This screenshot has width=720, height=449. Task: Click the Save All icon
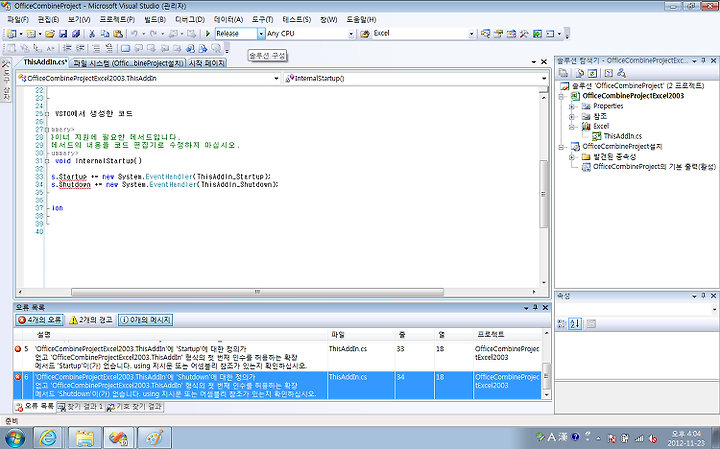(x=76, y=34)
